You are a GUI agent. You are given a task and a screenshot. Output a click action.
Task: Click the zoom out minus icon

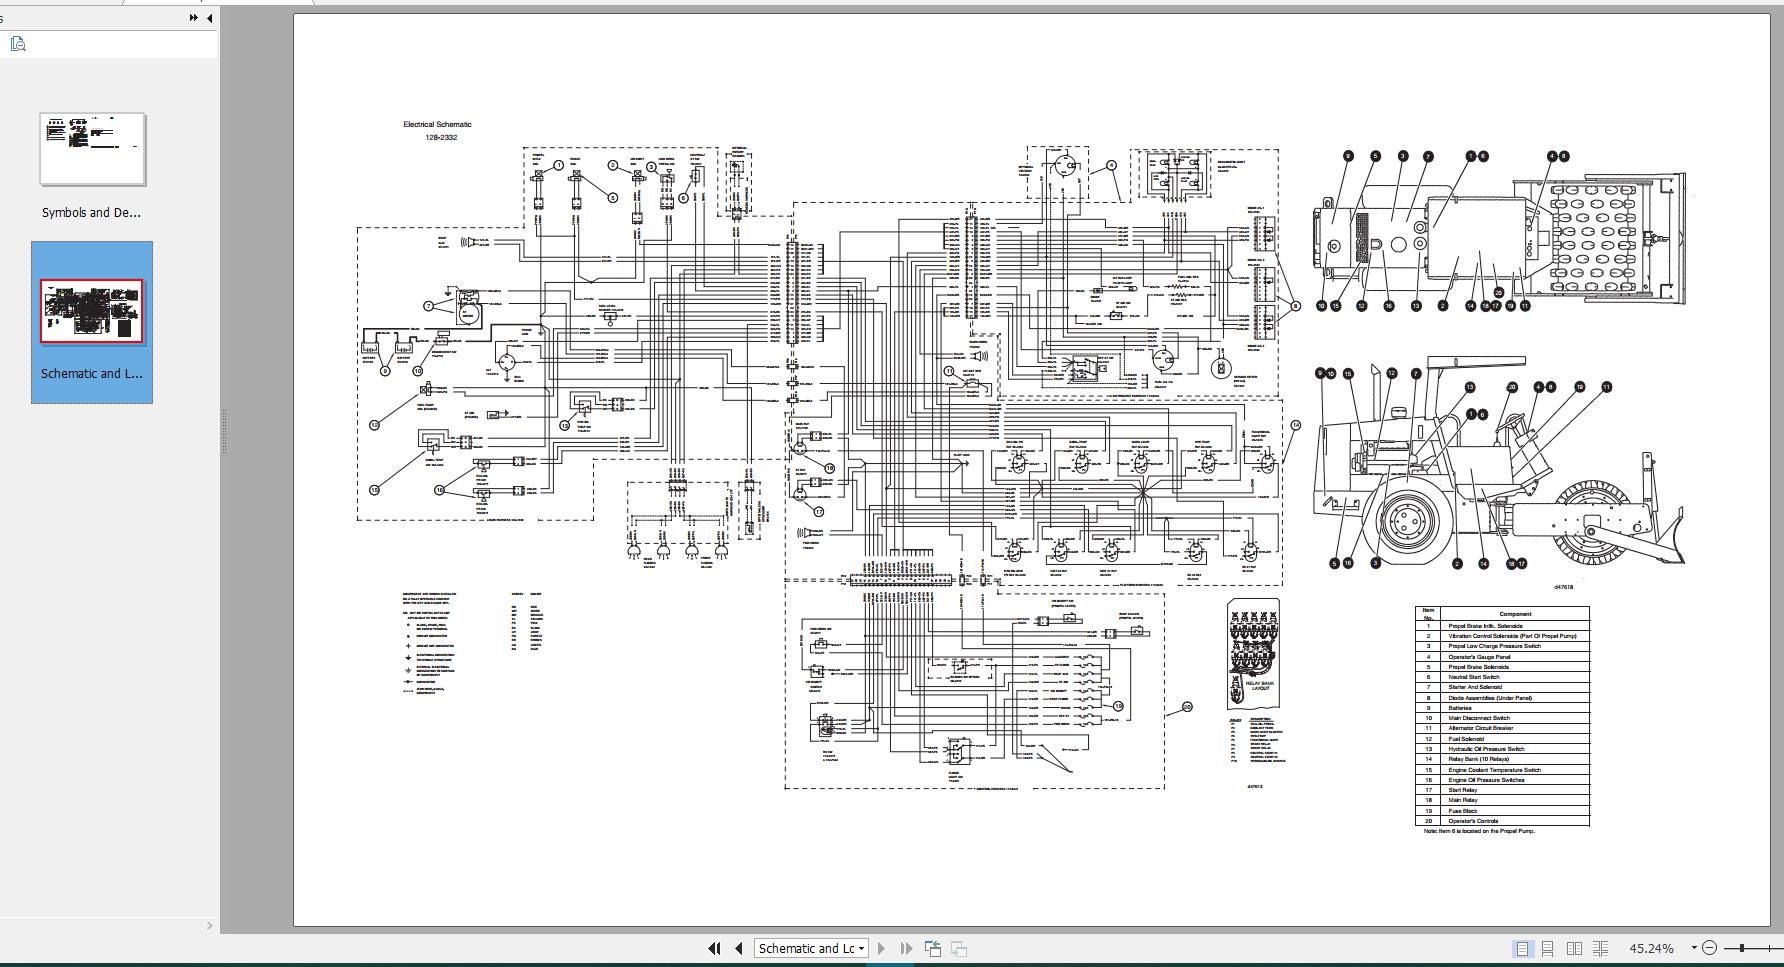pyautogui.click(x=1708, y=948)
